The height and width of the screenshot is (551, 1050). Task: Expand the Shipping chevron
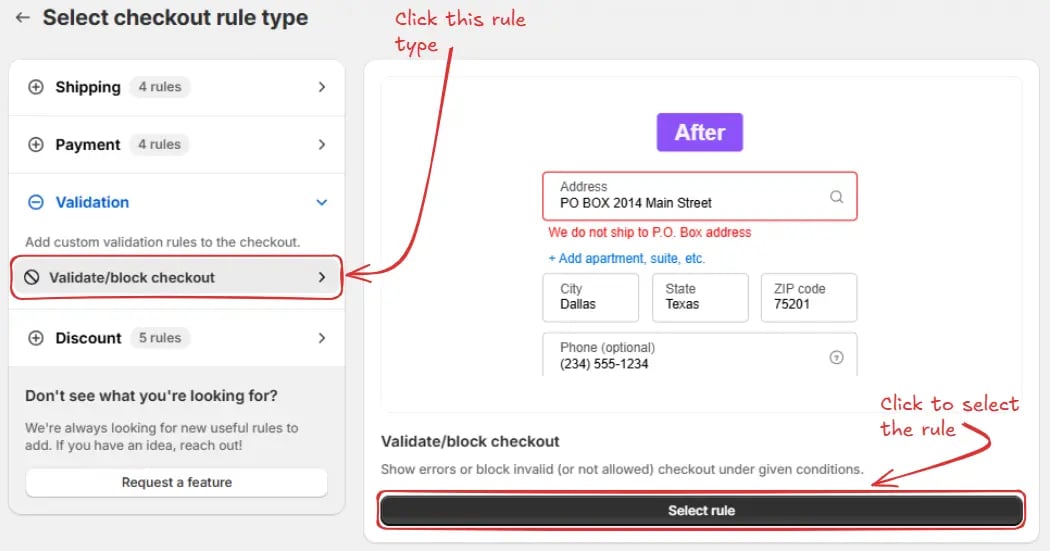click(322, 87)
